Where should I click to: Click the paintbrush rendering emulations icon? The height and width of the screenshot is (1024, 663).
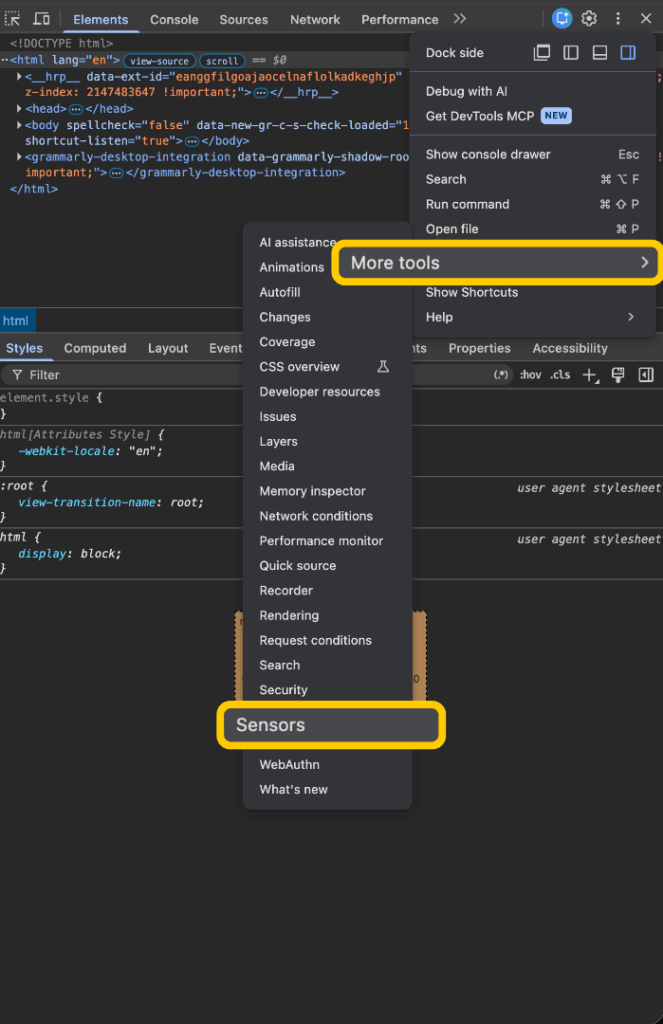click(x=618, y=375)
